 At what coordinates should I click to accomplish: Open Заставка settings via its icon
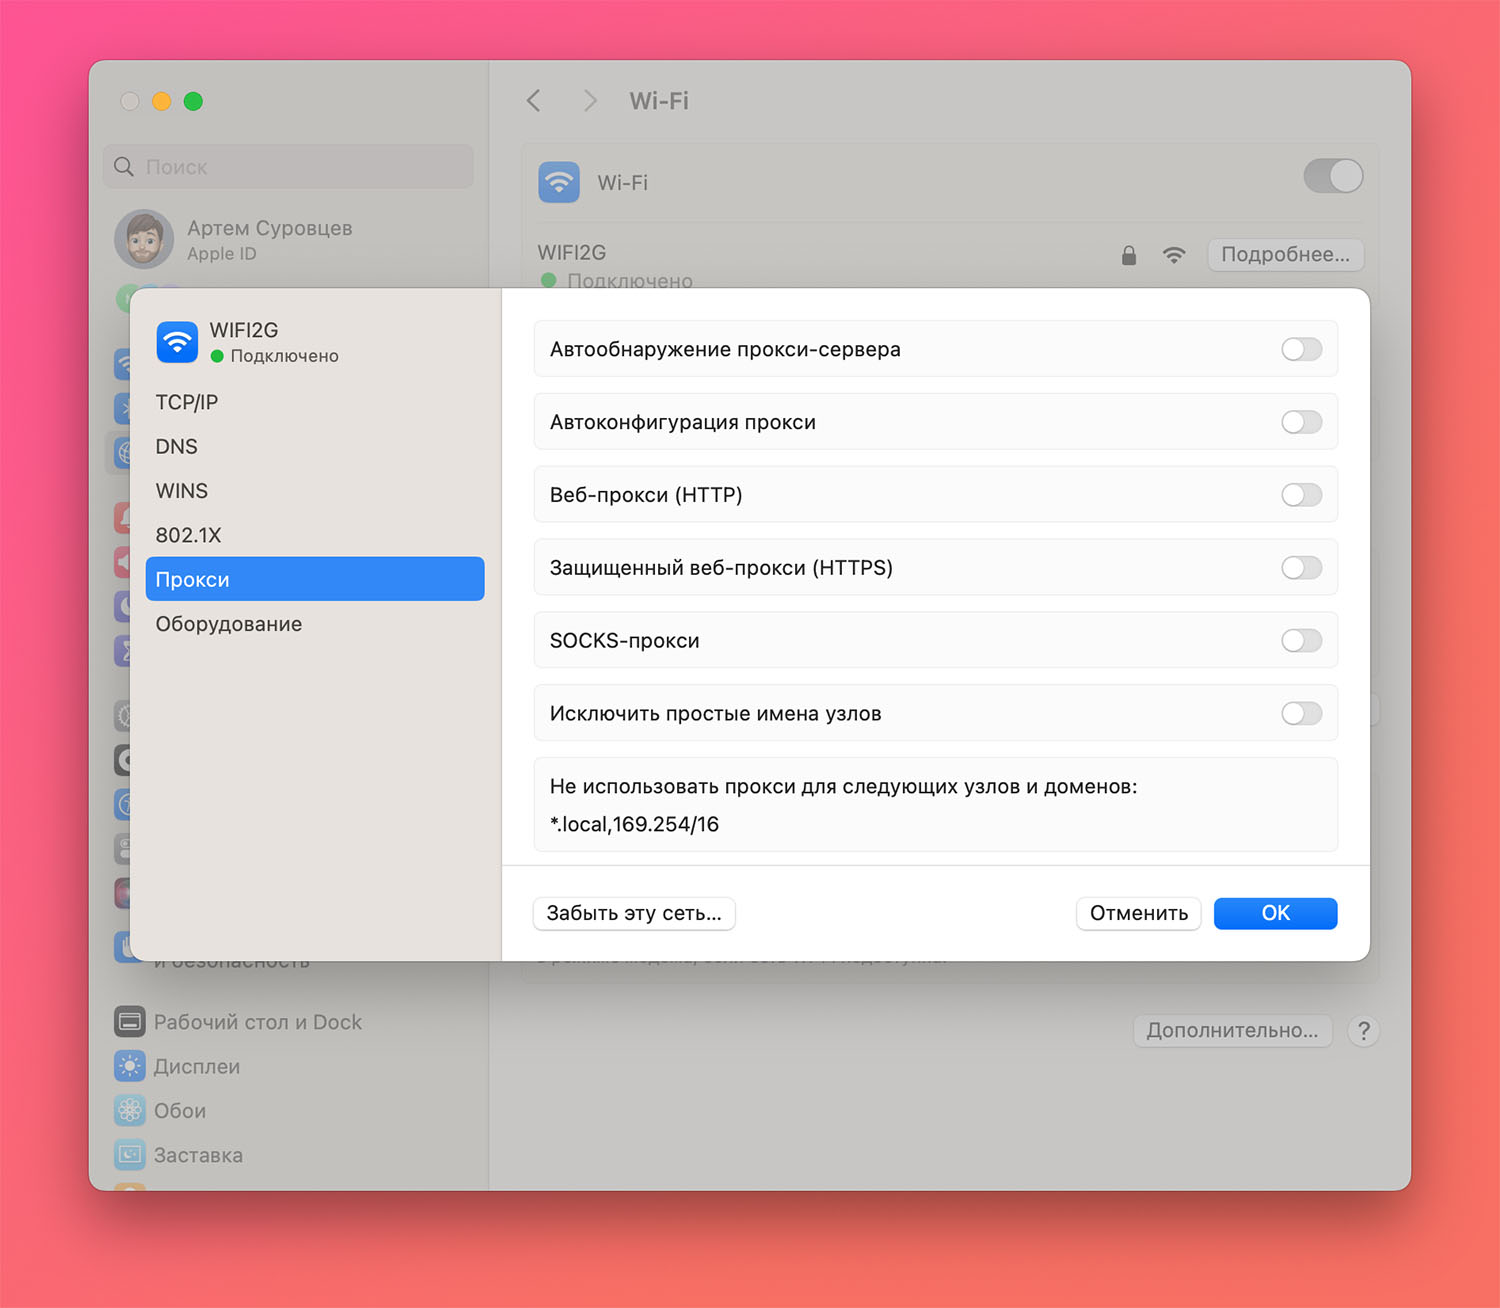(x=130, y=1155)
